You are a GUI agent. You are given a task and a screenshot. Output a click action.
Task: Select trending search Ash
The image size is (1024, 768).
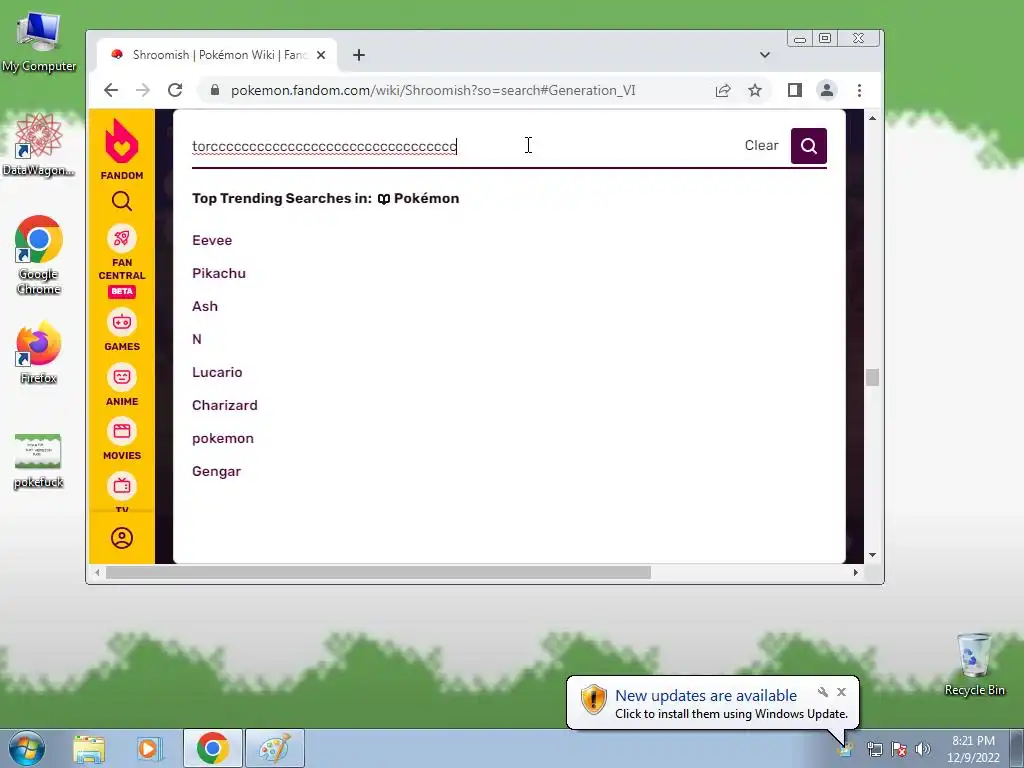(205, 306)
